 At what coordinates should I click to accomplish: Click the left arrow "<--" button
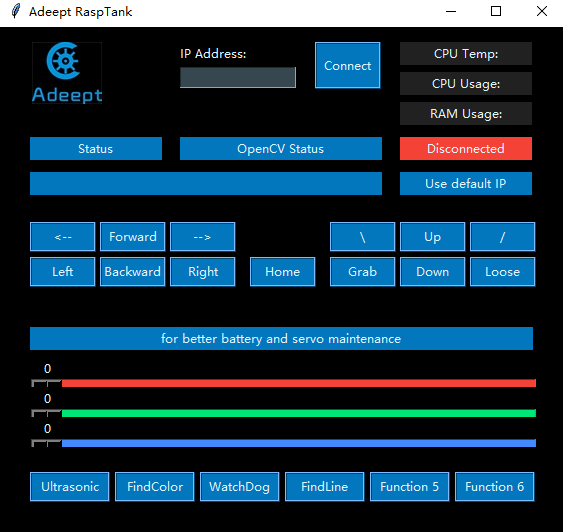tap(63, 237)
